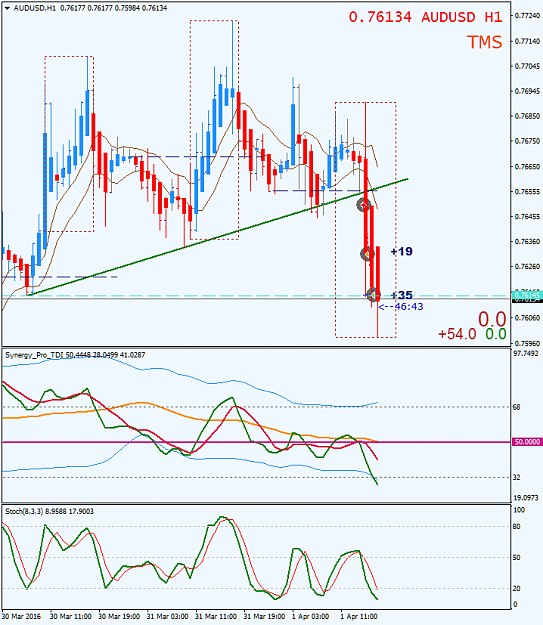Click Stochastic scale level 100
543x625 pixels.
tap(519, 510)
